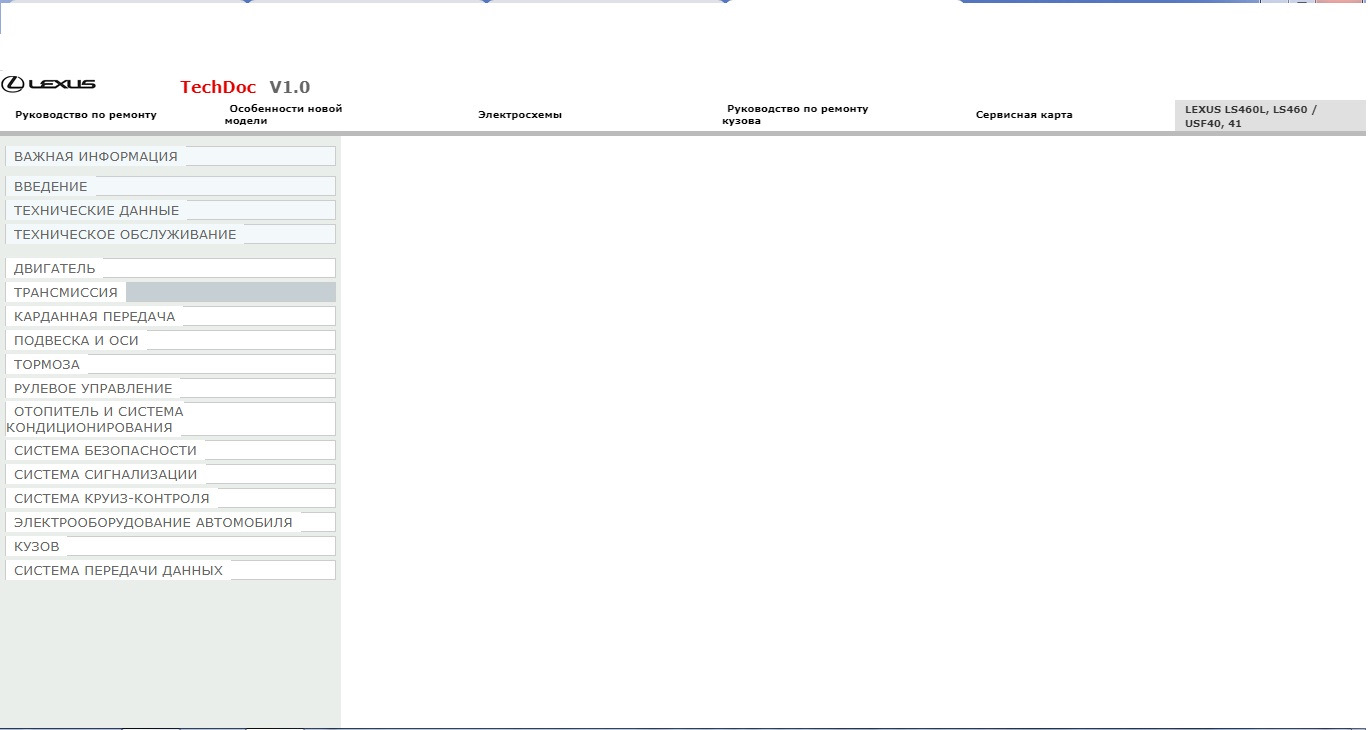Open the СИСТЕМА ПЕРЕДАЧИ ДАННЫХ section
Image resolution: width=1368 pixels, height=730 pixels.
[x=170, y=570]
